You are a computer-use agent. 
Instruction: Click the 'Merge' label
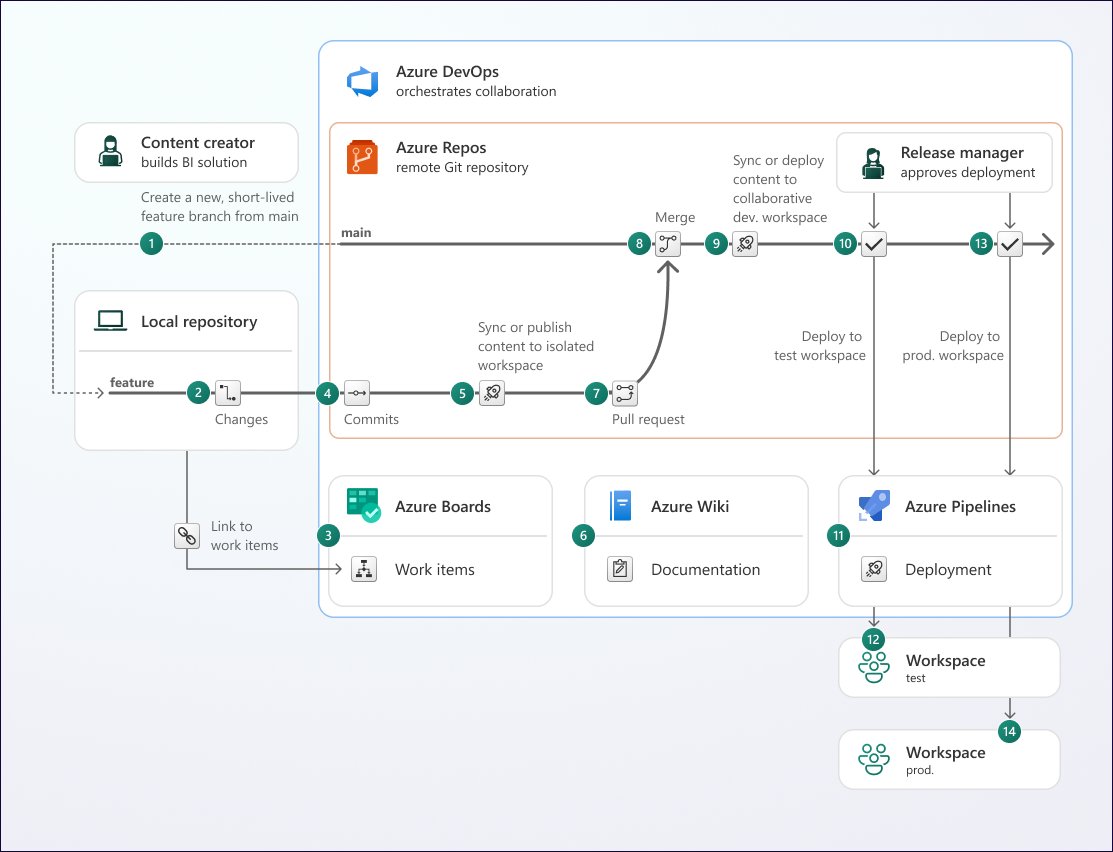(x=675, y=217)
